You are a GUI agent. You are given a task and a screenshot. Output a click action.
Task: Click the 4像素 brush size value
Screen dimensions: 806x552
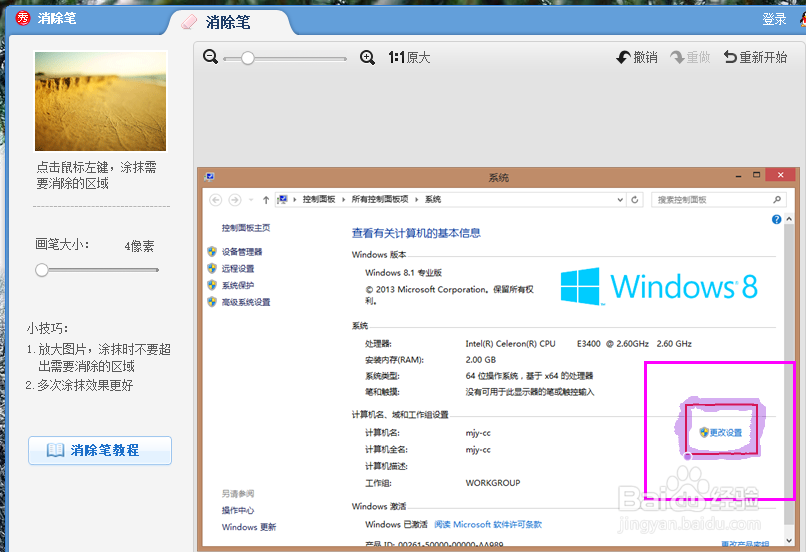(139, 247)
